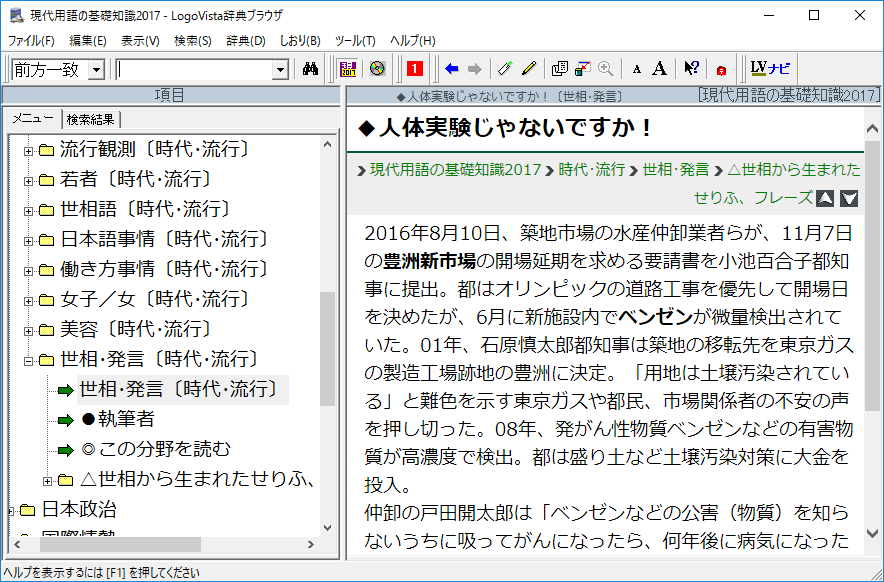Click the blue back arrow
This screenshot has height=582, width=884.
452,69
